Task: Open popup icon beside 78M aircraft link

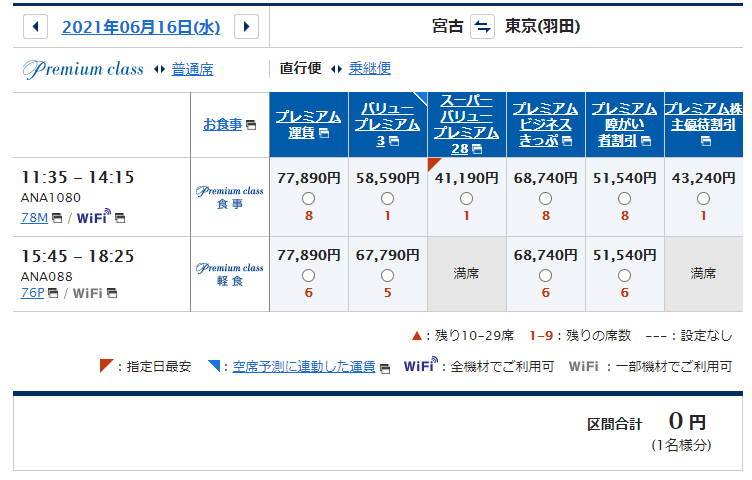Action: pos(57,218)
